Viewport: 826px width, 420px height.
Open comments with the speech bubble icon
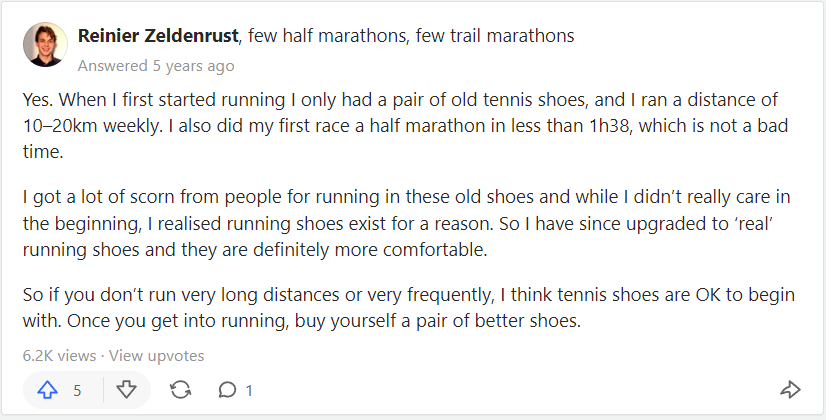coord(227,390)
